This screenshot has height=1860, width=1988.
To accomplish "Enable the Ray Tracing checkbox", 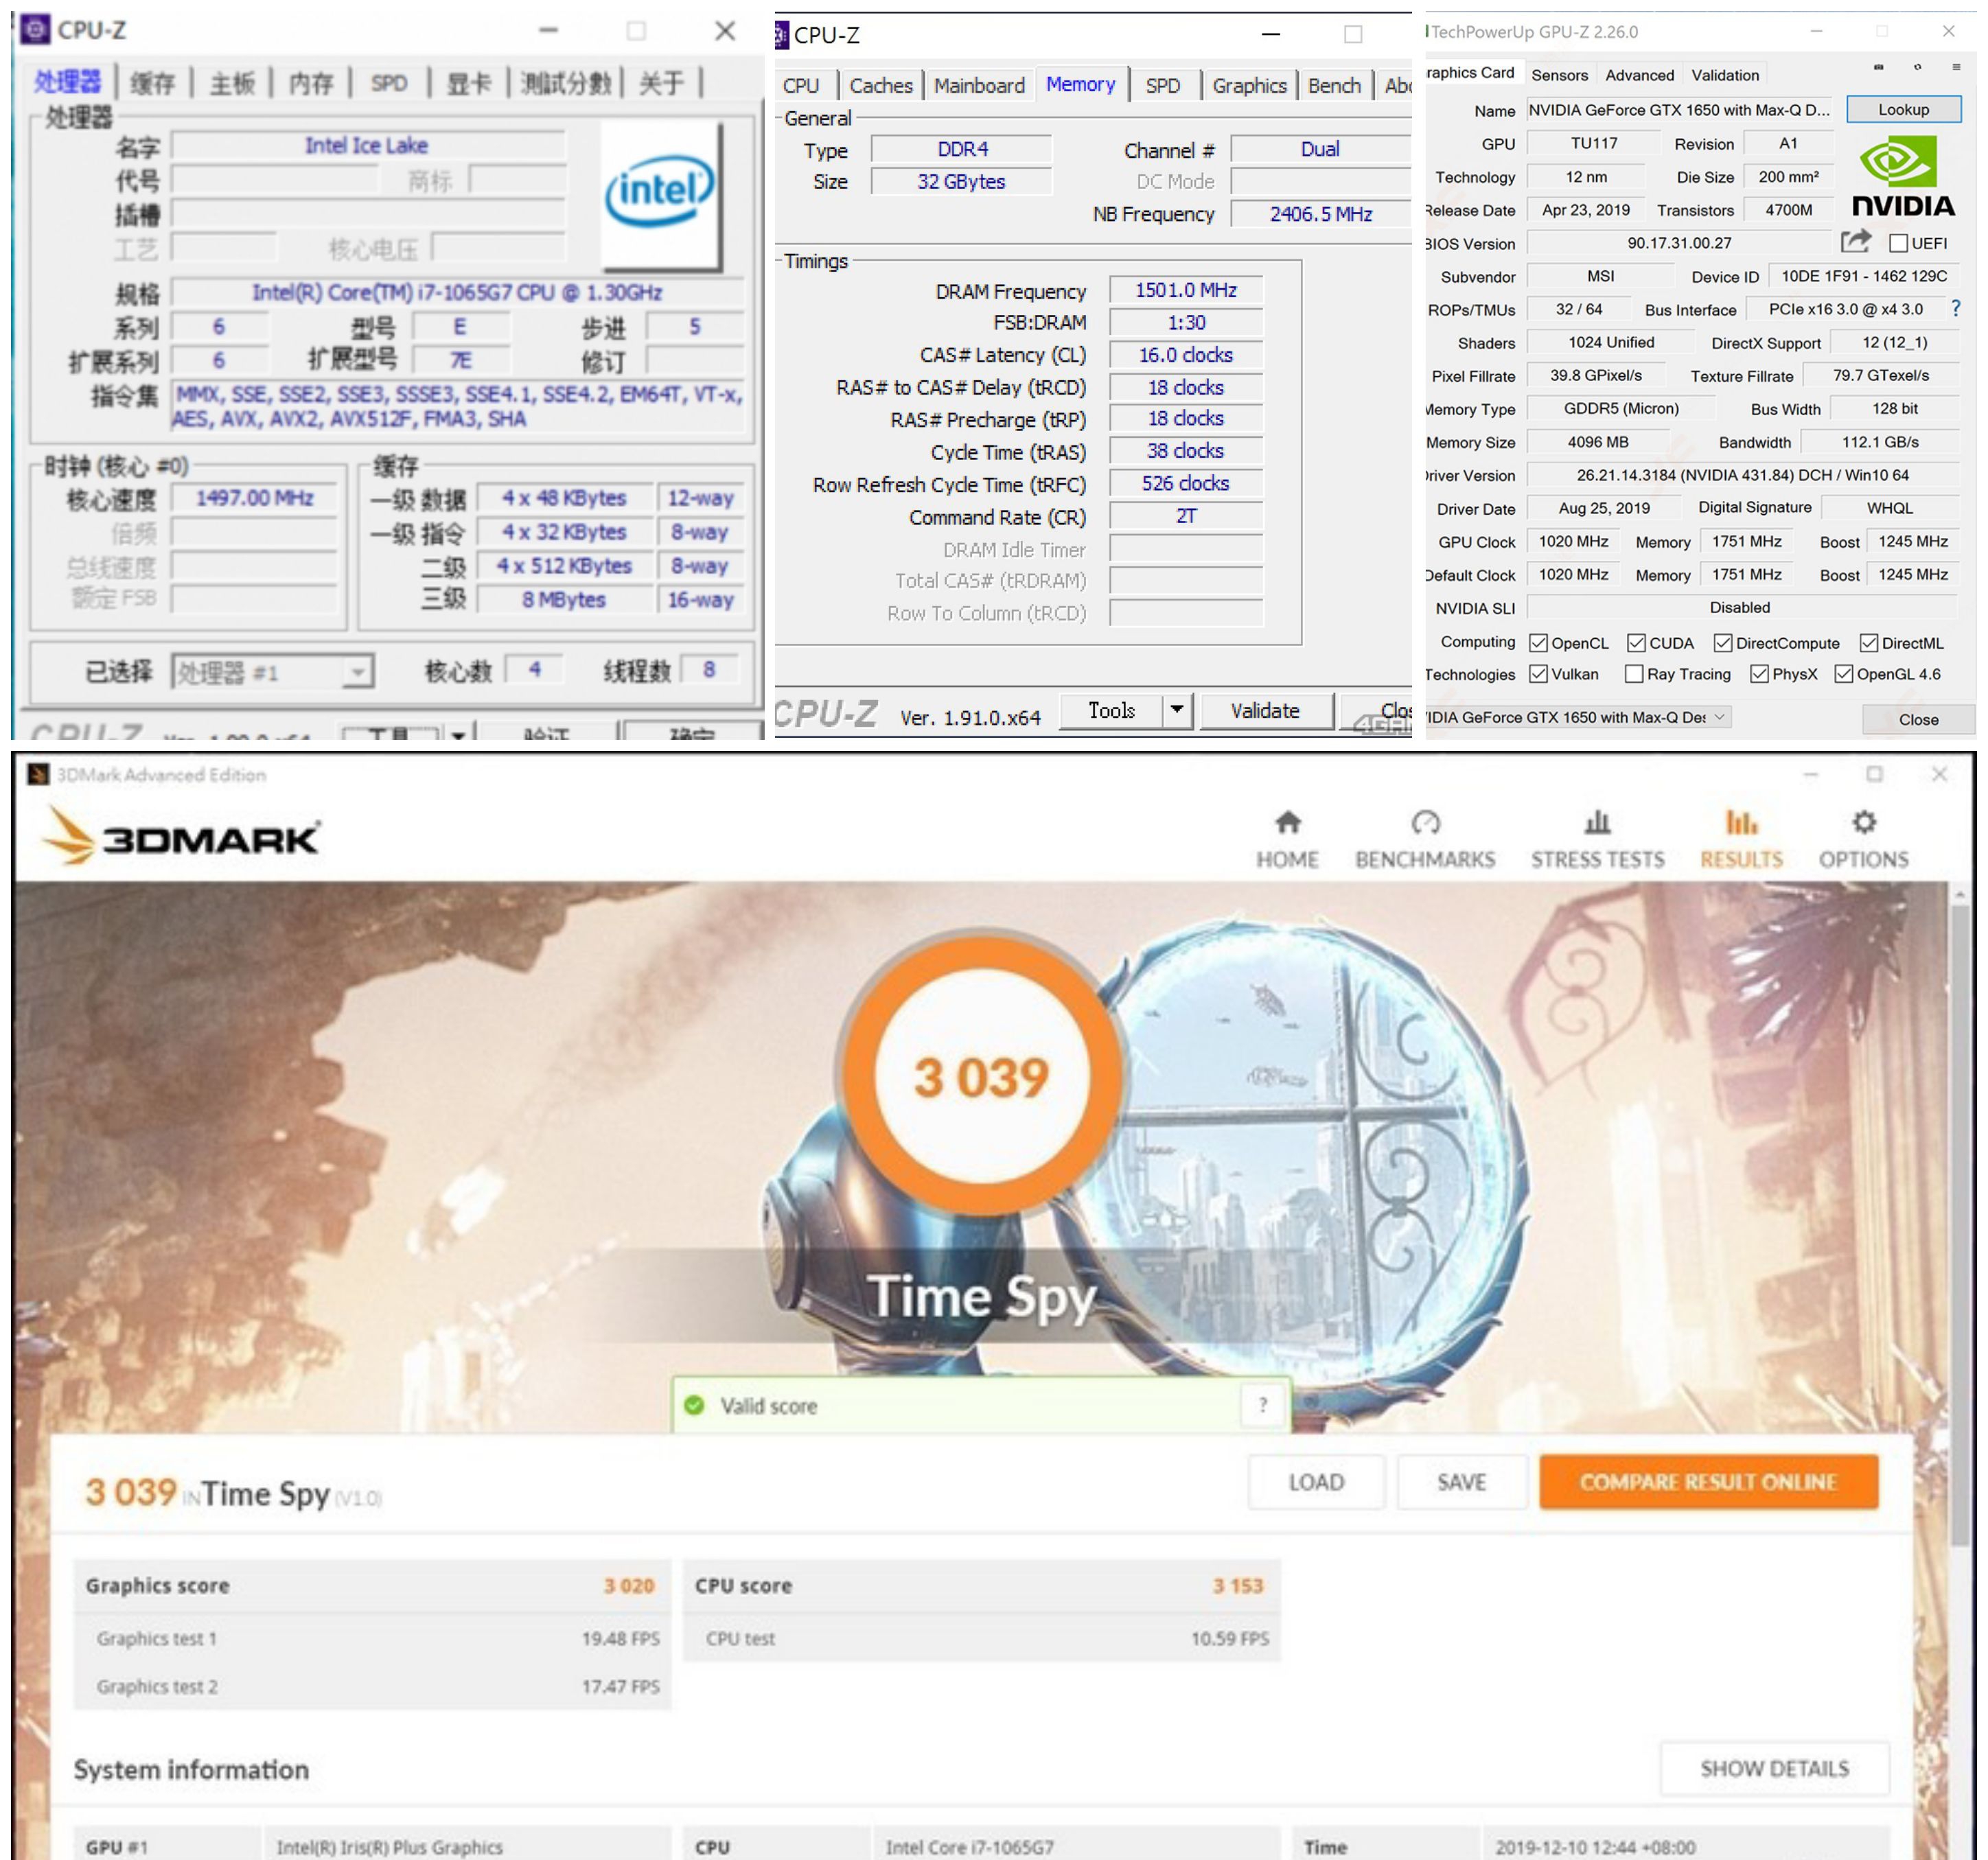I will tap(1634, 674).
